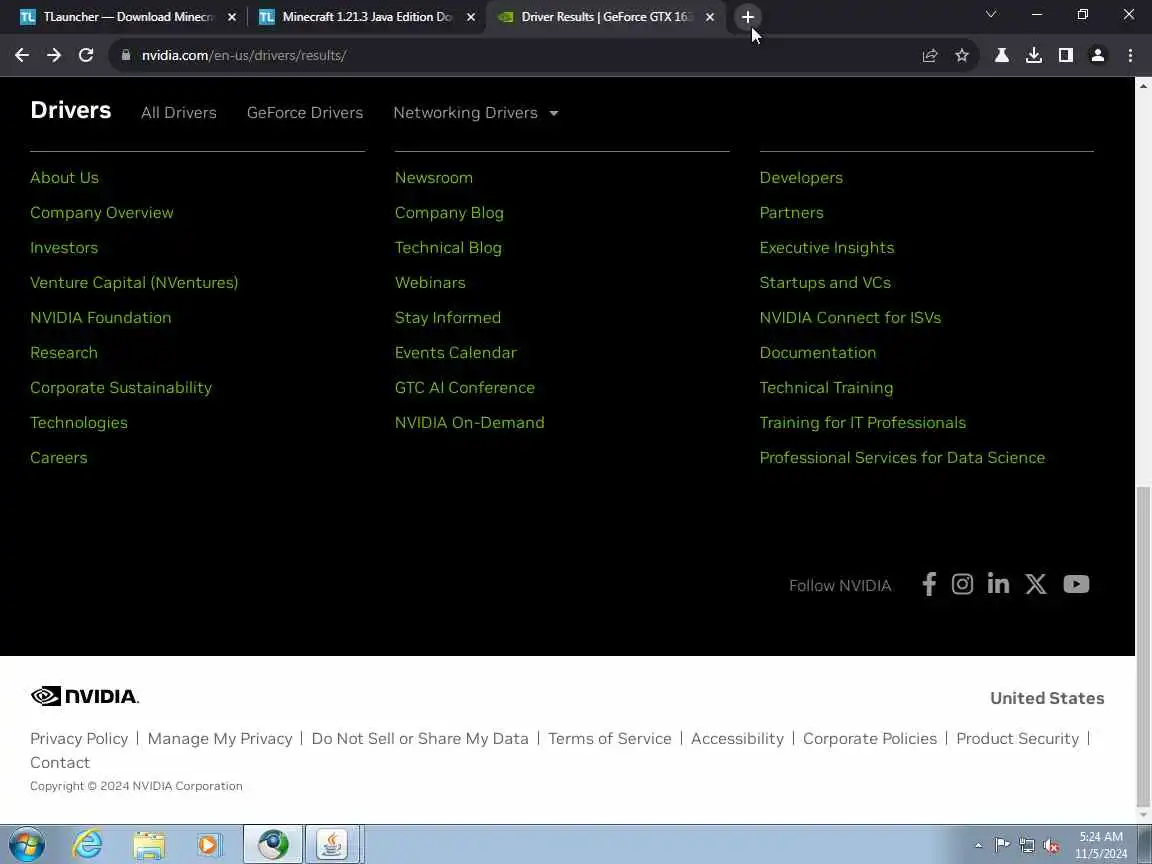The height and width of the screenshot is (864, 1152).
Task: Open All Drivers menu item
Action: click(179, 112)
